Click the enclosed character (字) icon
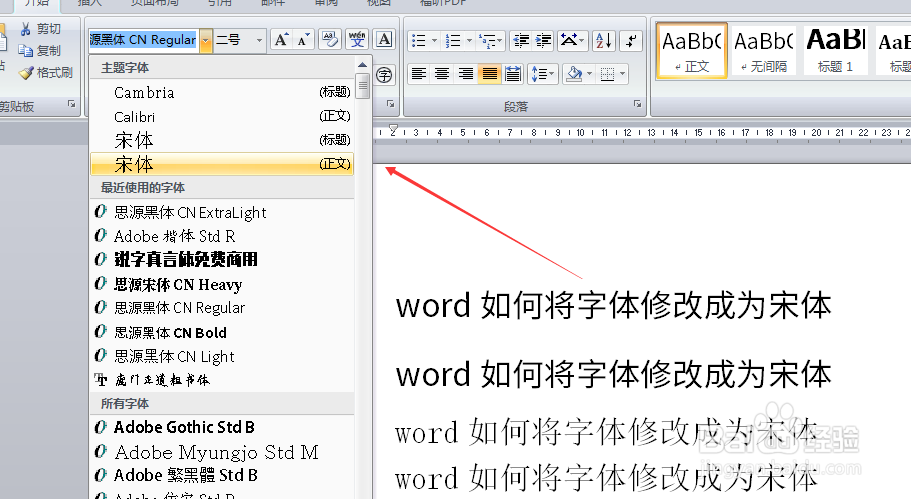This screenshot has height=499, width=911. coord(384,75)
